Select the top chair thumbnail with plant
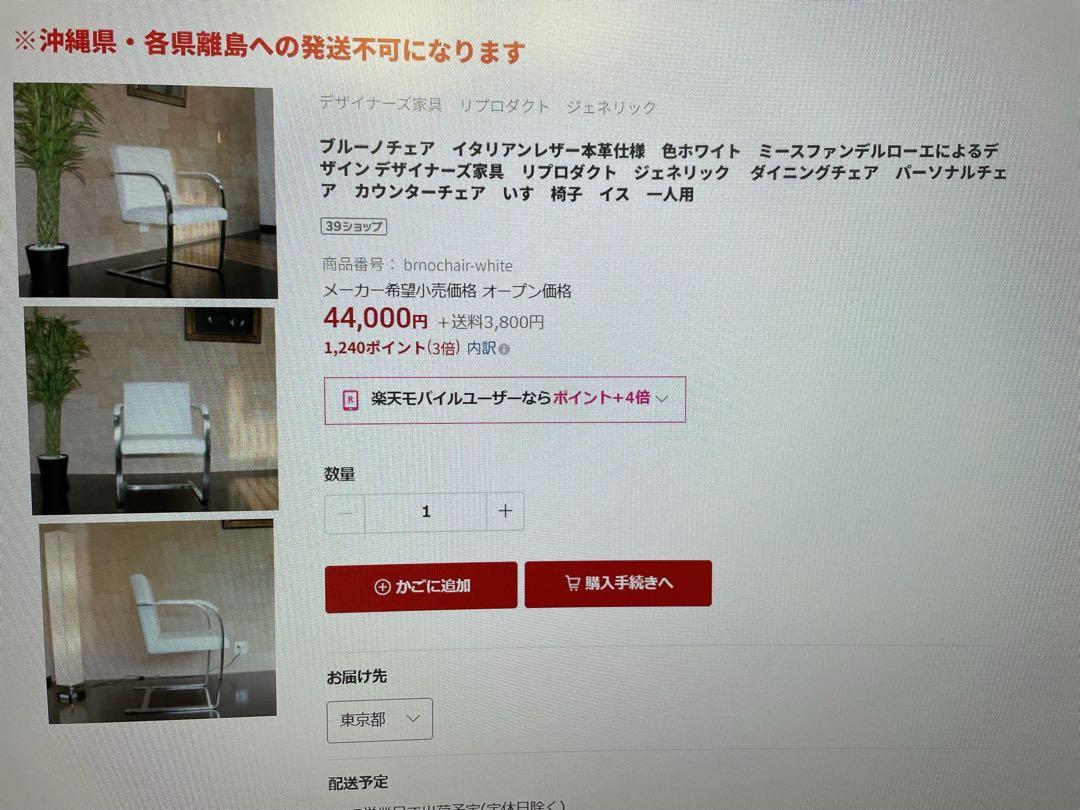Viewport: 1080px width, 810px height. 146,190
